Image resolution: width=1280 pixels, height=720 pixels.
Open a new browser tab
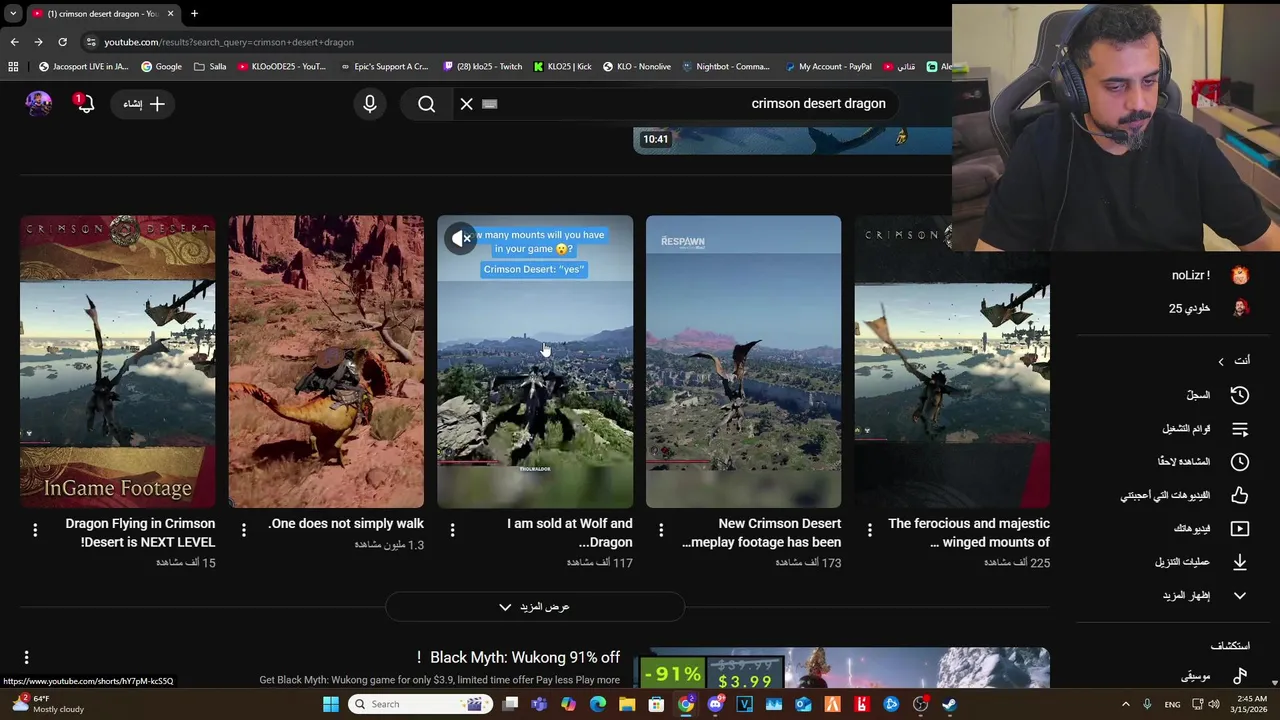[x=194, y=14]
